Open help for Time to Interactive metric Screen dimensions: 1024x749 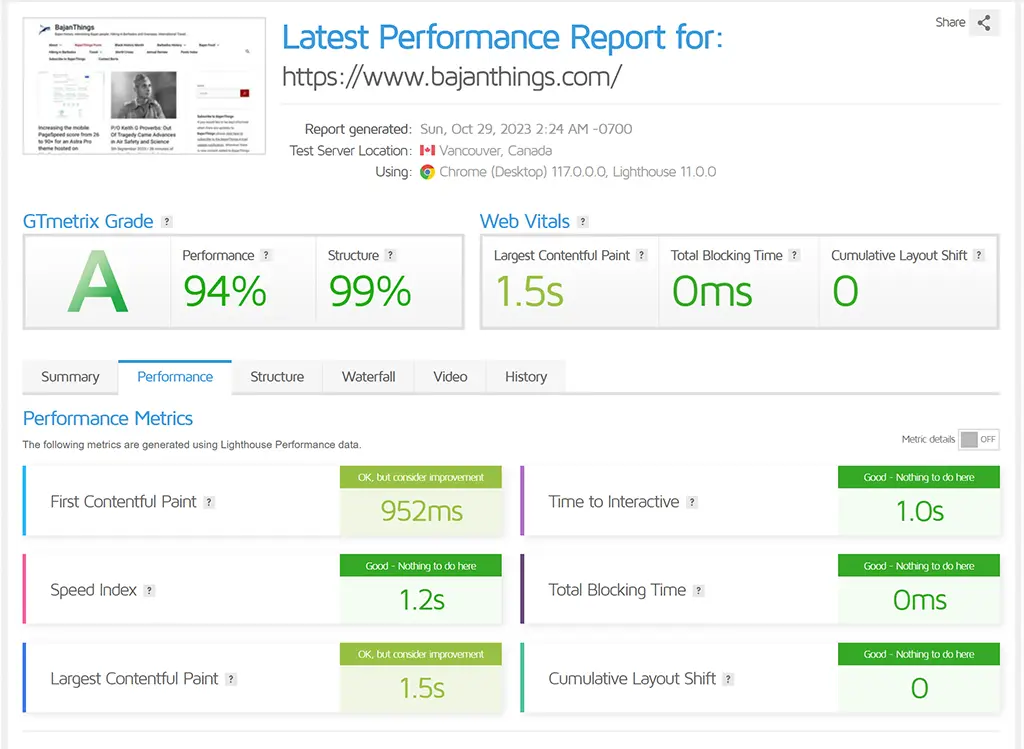point(692,502)
